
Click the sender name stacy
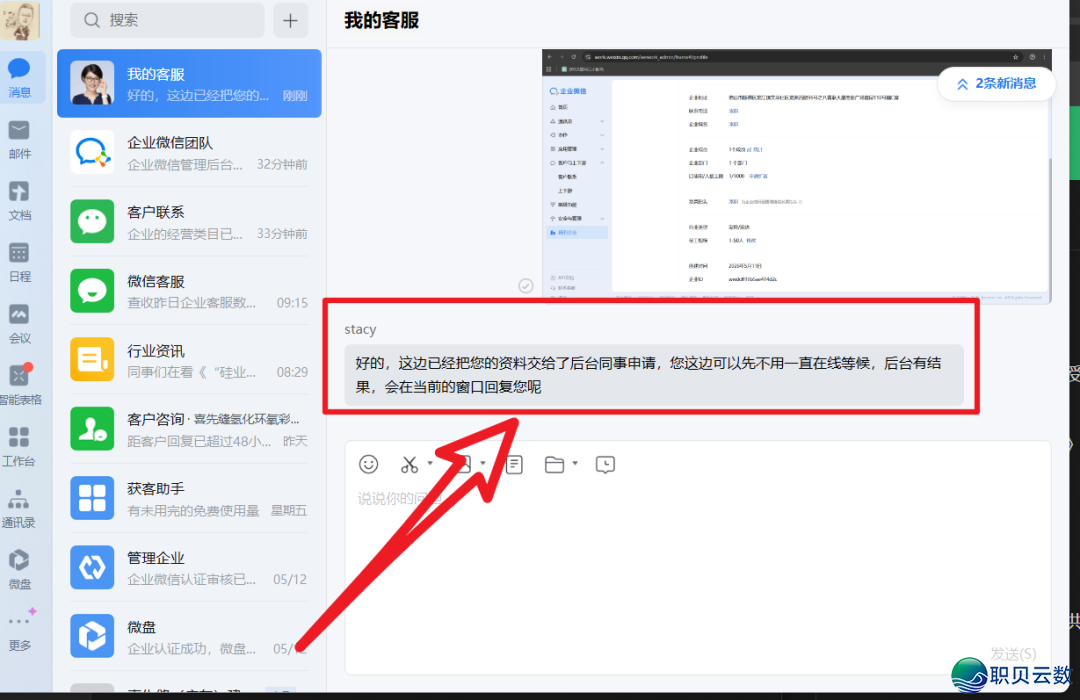point(360,329)
